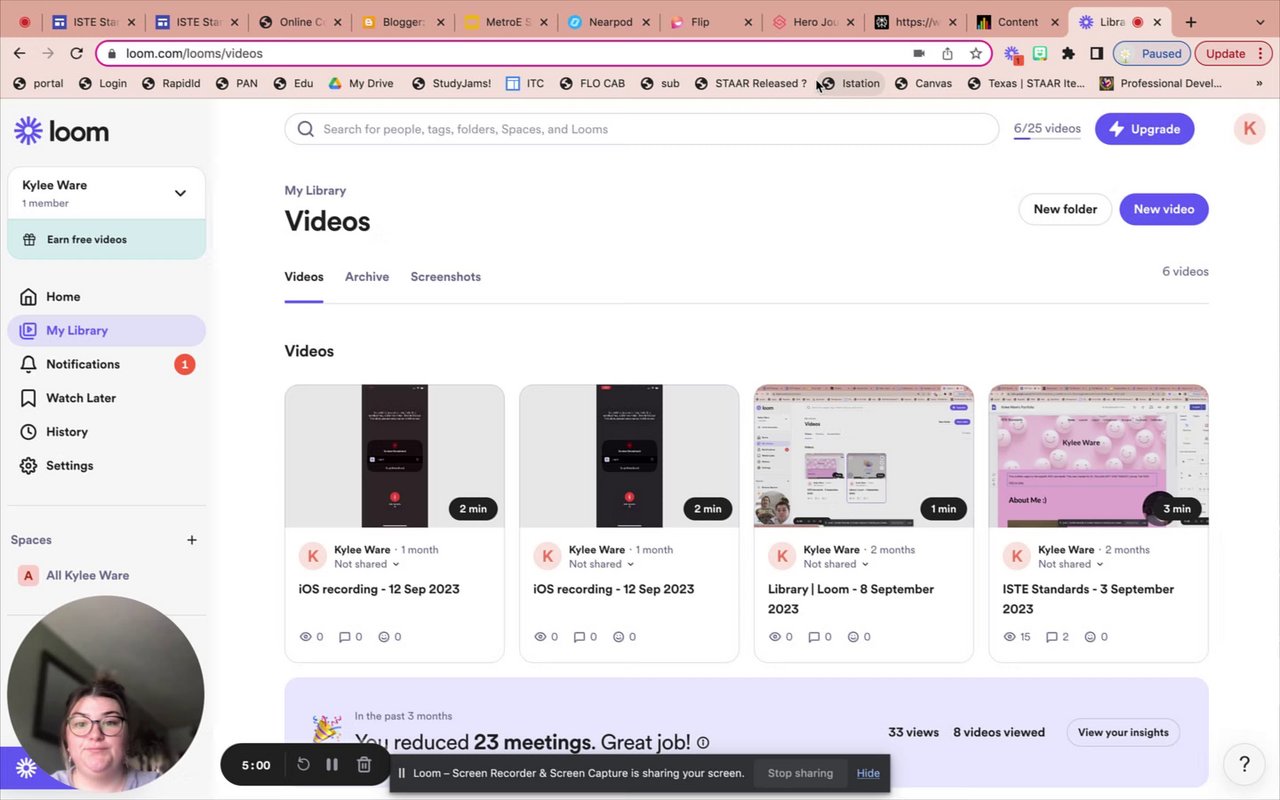The height and width of the screenshot is (800, 1280).
Task: Switch to the Nearpod browser tab
Action: pyautogui.click(x=610, y=22)
